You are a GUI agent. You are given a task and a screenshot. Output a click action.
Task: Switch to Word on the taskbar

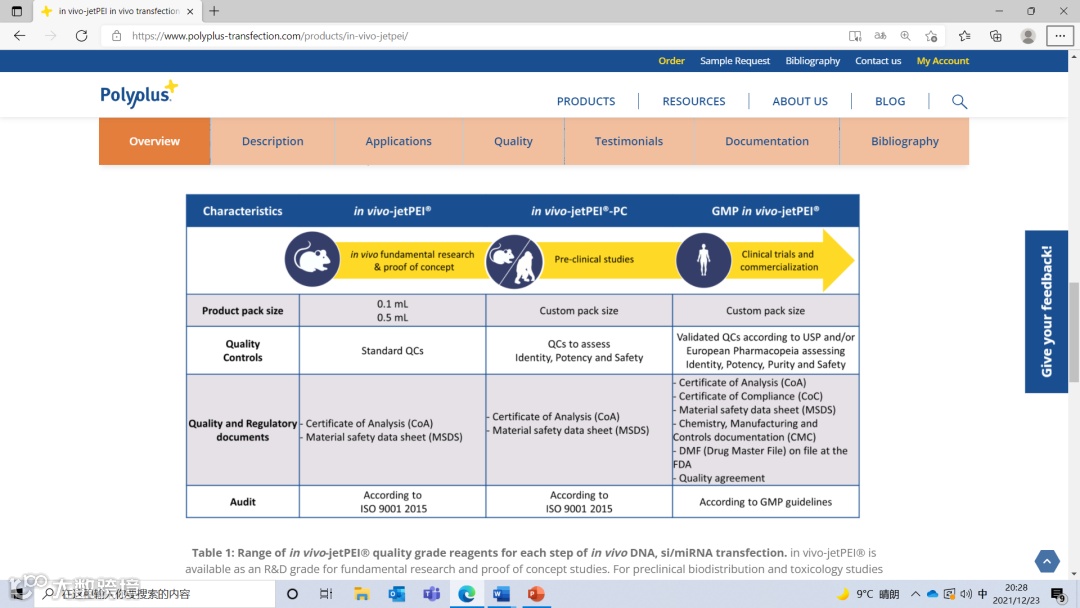tap(501, 594)
